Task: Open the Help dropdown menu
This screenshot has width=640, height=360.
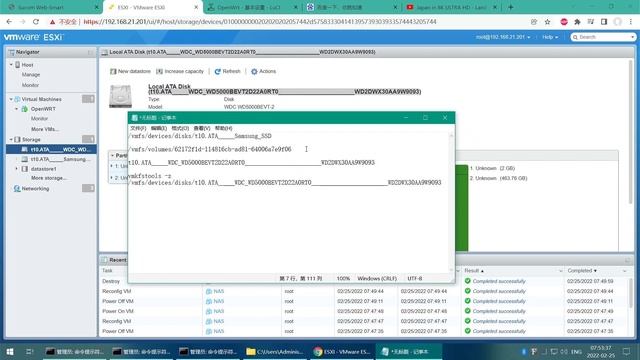Action: 550,37
